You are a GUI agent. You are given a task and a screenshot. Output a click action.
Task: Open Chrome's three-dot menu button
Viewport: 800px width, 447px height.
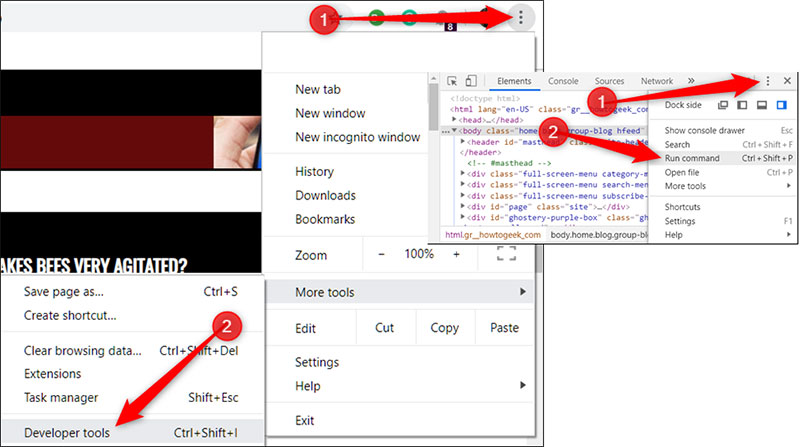[521, 16]
